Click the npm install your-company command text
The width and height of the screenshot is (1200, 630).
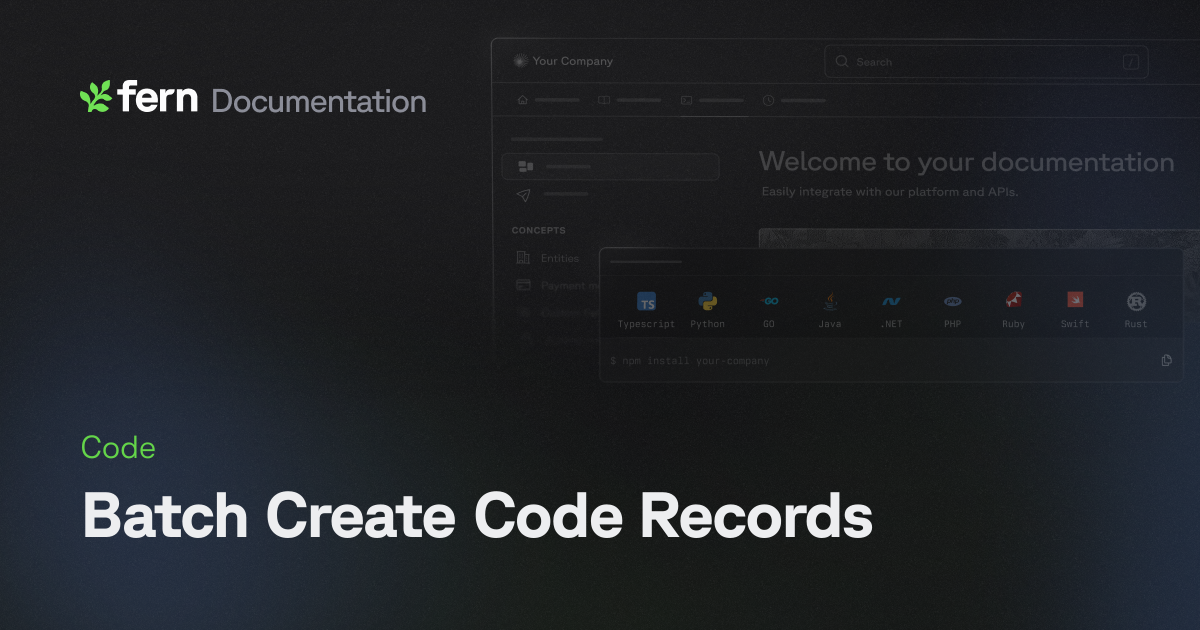(x=690, y=361)
